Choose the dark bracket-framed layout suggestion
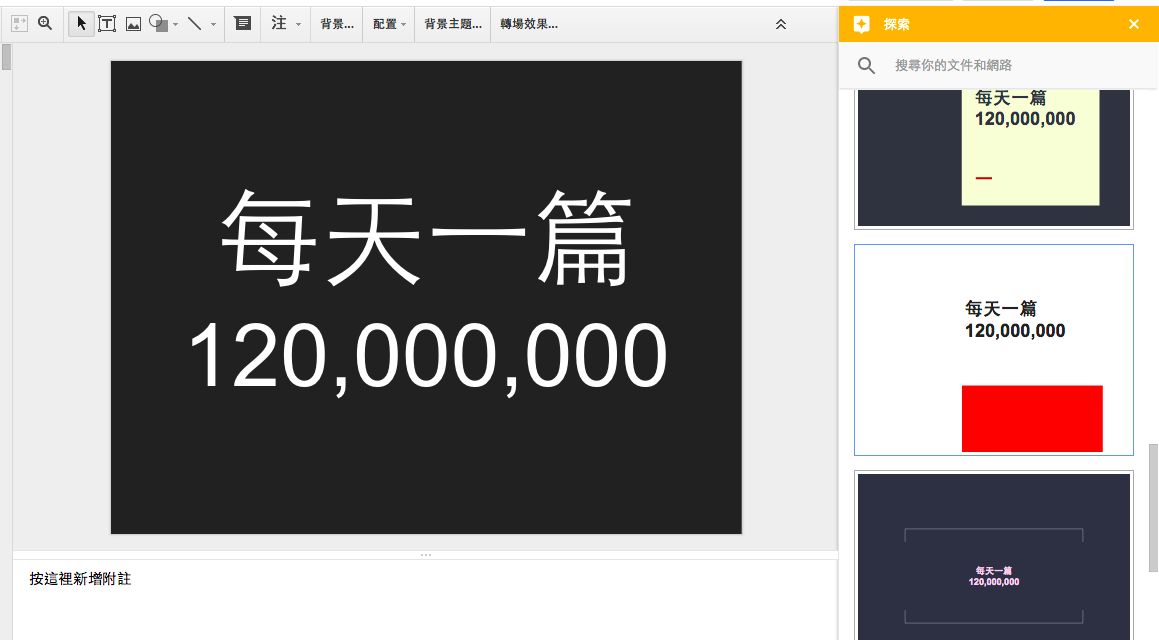The width and height of the screenshot is (1159, 640). pyautogui.click(x=994, y=555)
